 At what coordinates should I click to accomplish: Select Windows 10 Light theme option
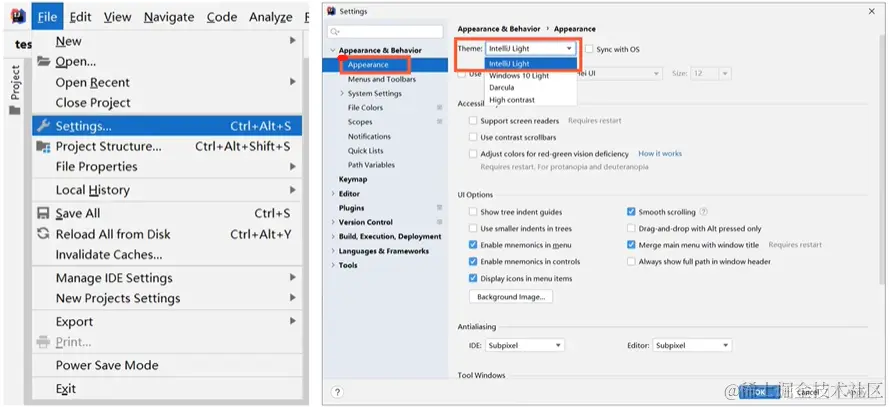coord(531,75)
